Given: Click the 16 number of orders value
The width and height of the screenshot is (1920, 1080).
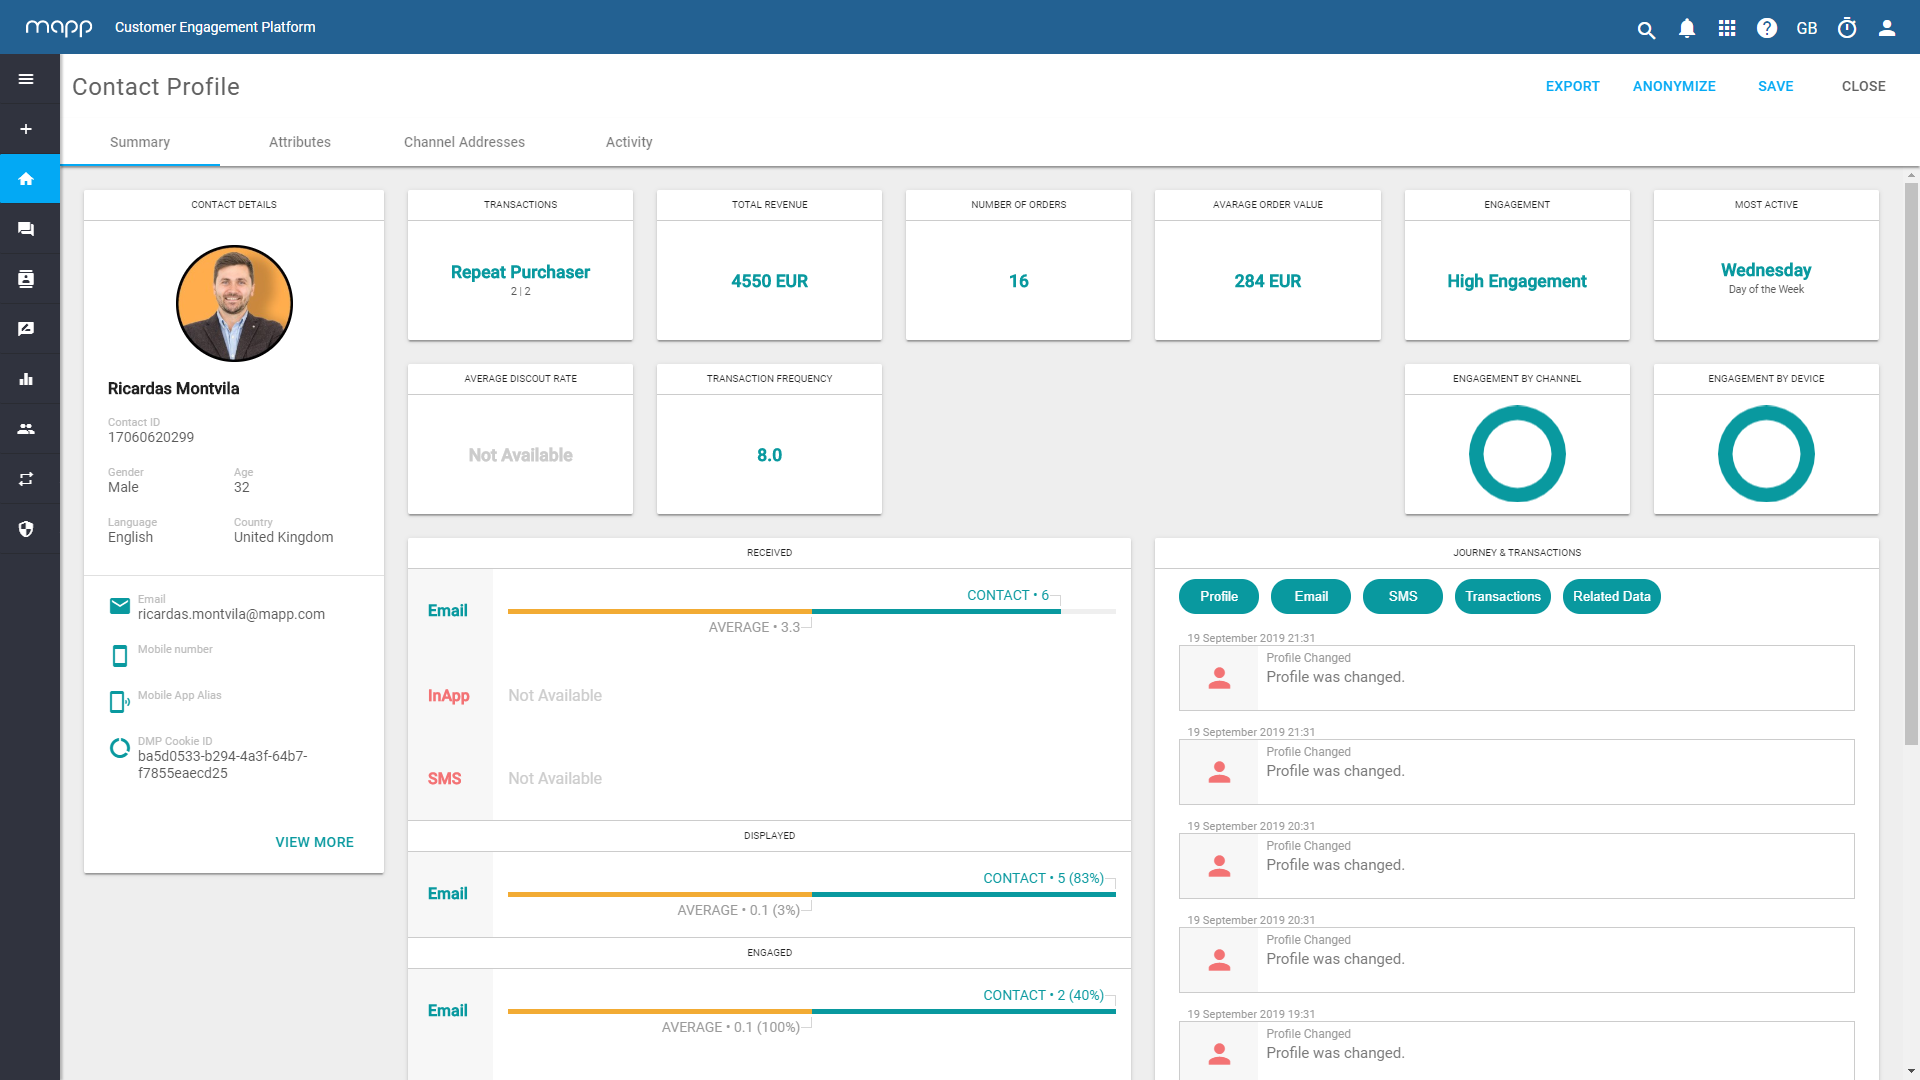Looking at the screenshot, I should pyautogui.click(x=1018, y=281).
